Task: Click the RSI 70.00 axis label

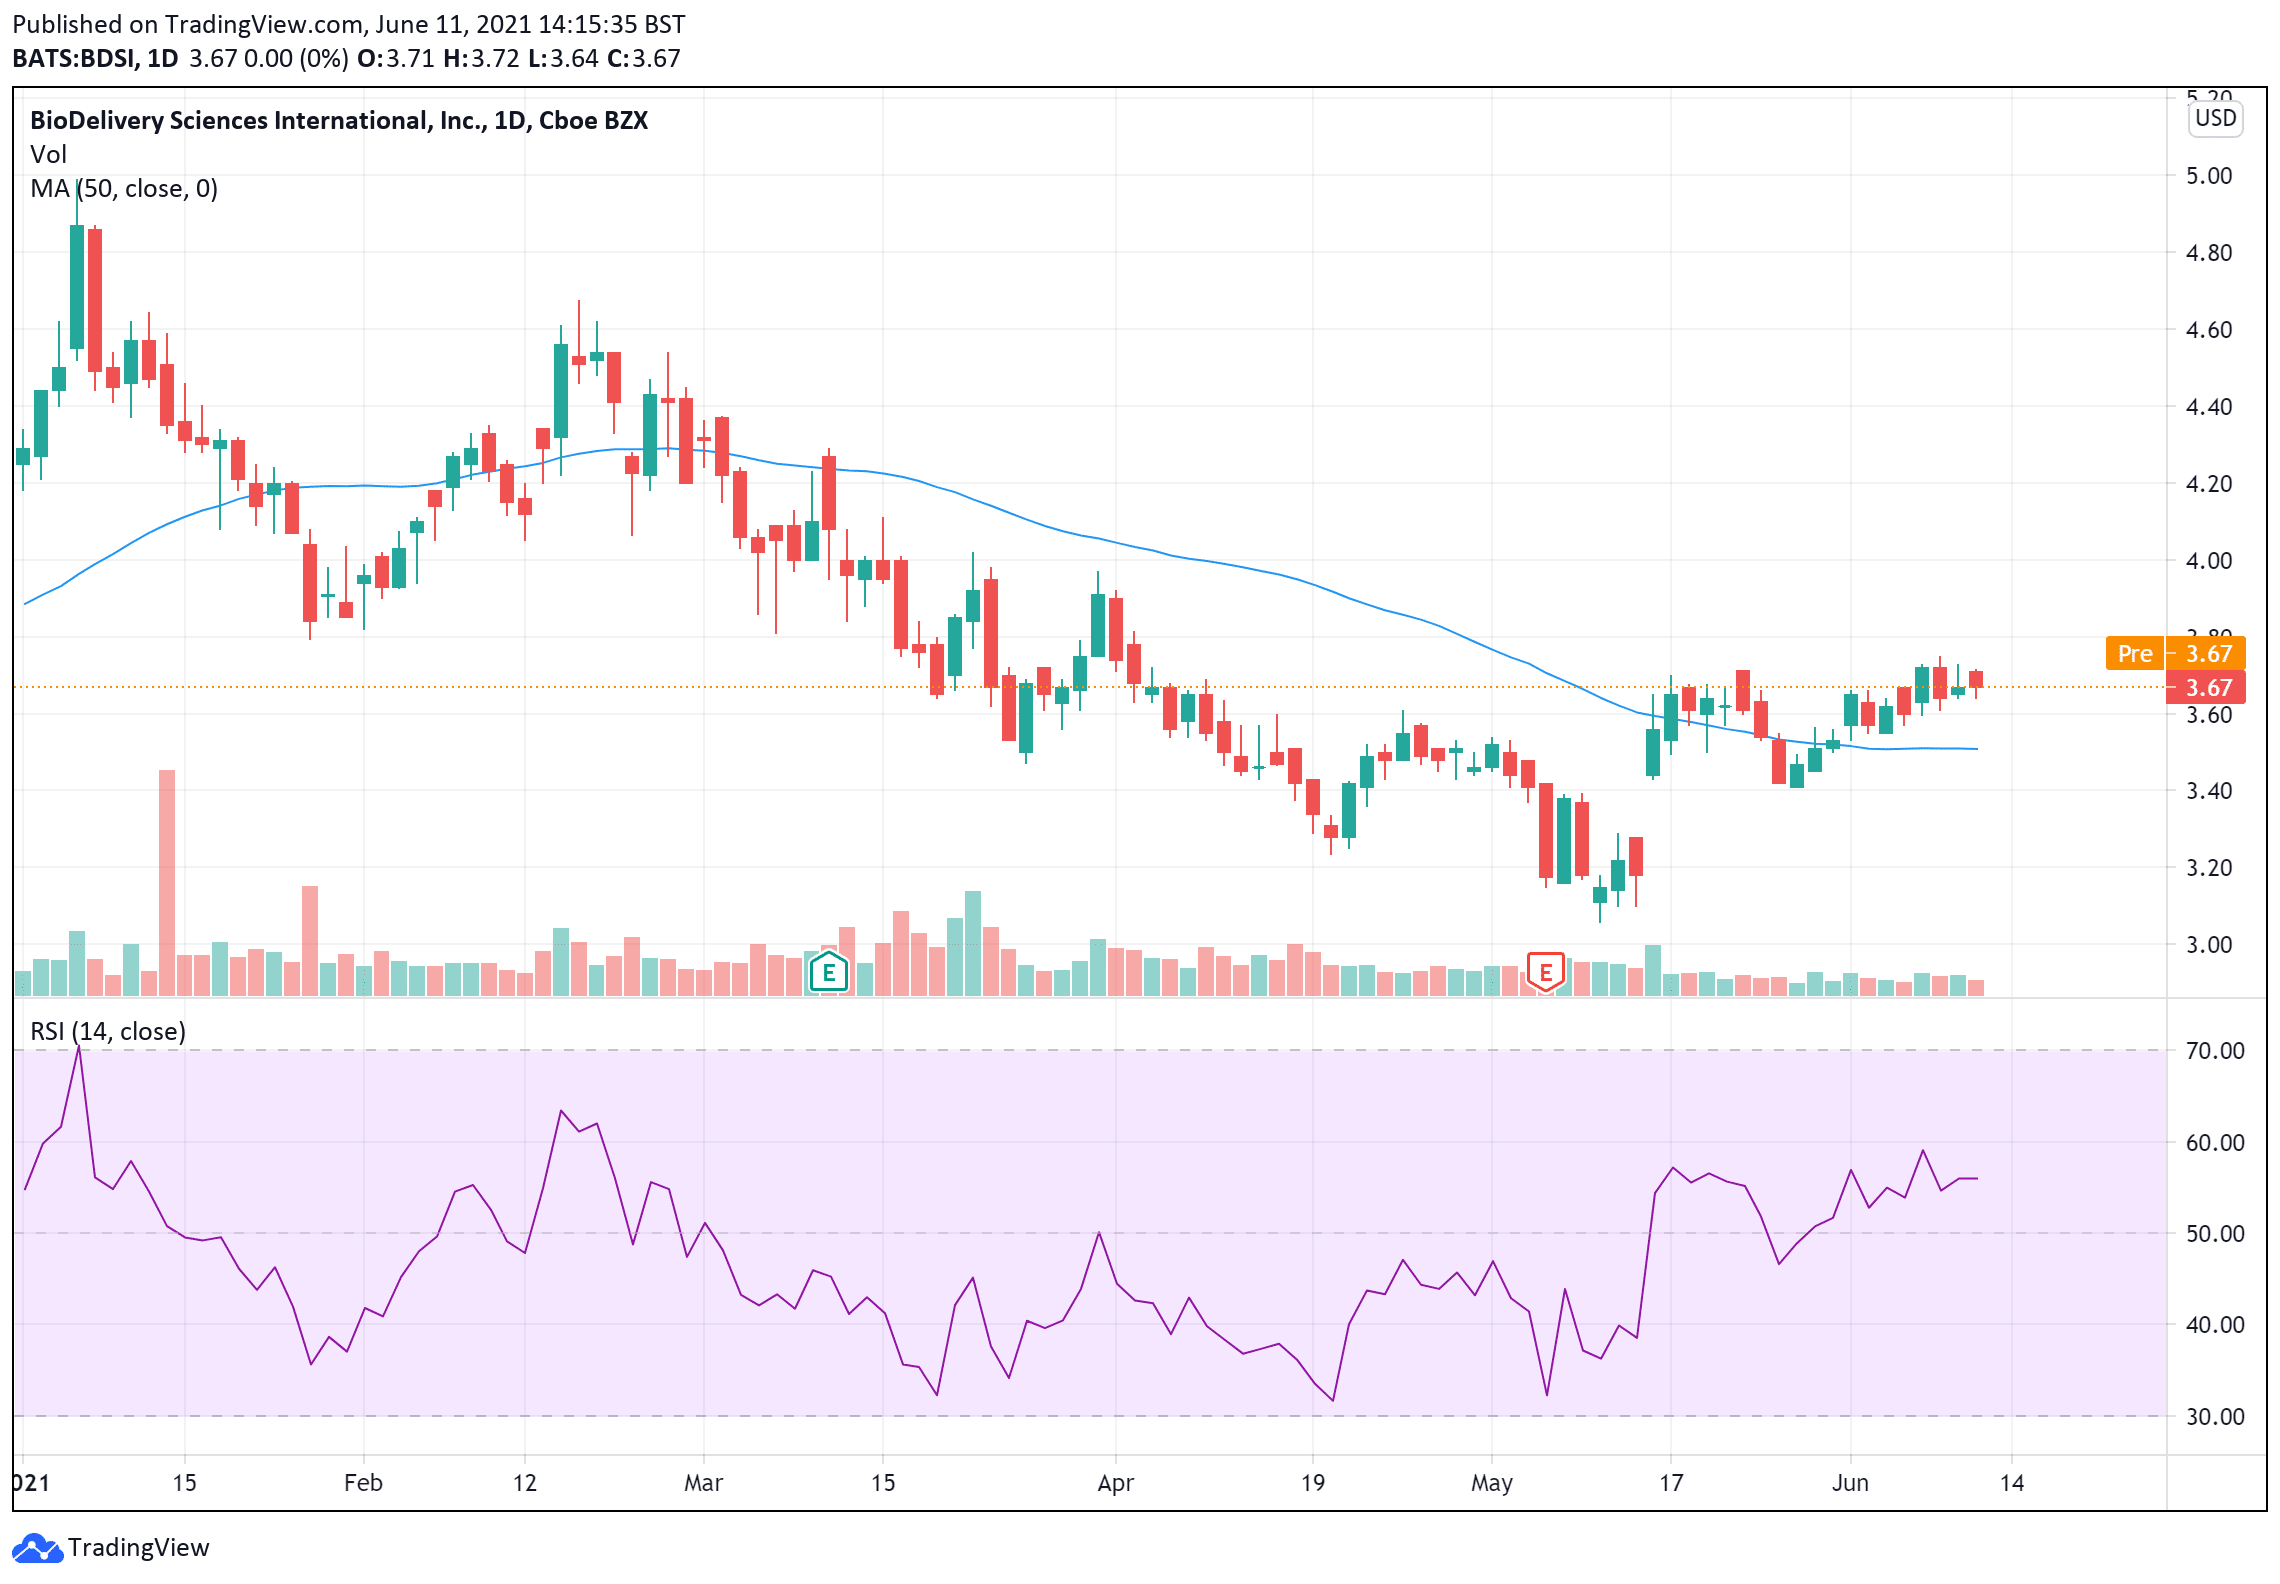Action: click(2214, 1051)
